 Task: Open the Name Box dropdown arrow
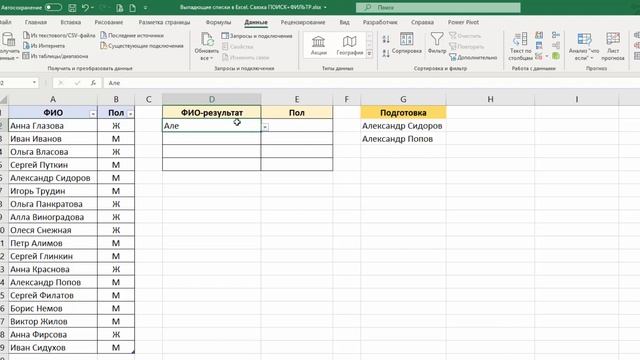34,83
